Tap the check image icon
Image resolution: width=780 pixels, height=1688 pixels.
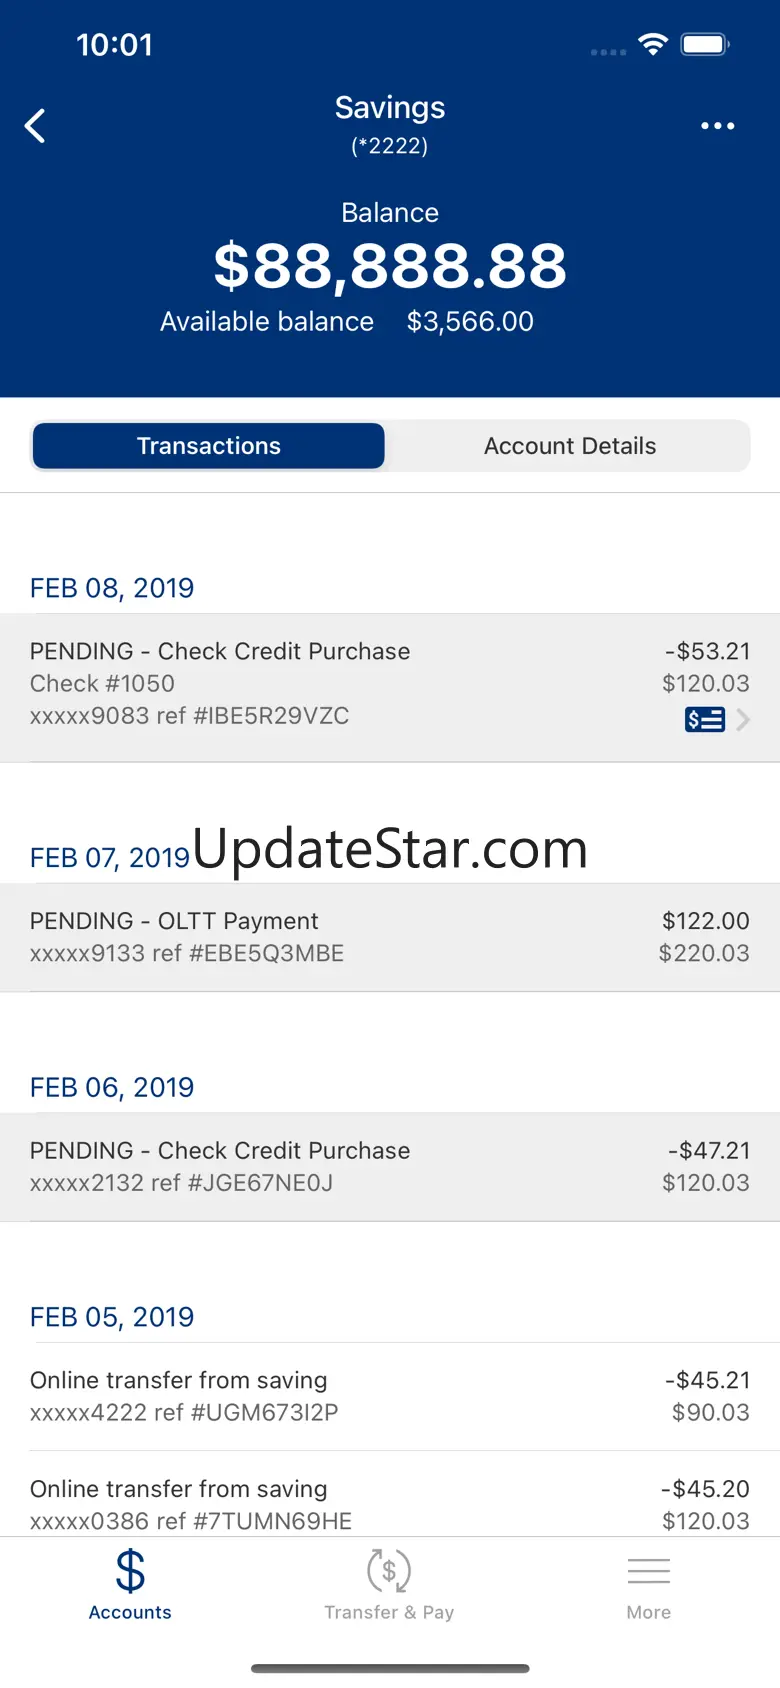[704, 719]
